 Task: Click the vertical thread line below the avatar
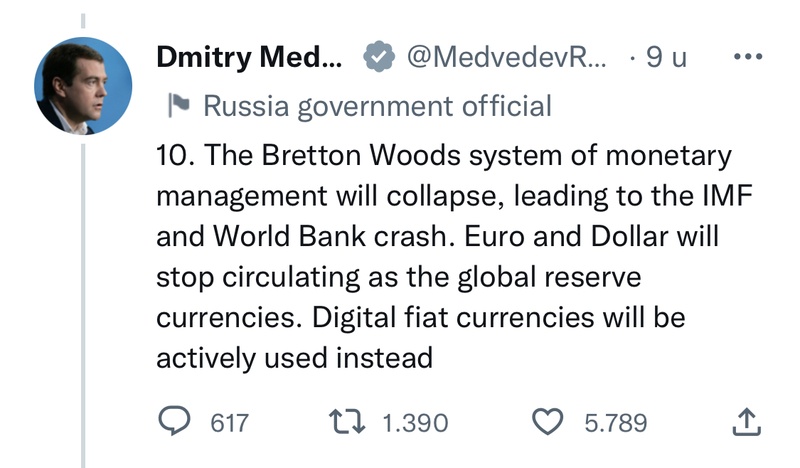(x=84, y=300)
